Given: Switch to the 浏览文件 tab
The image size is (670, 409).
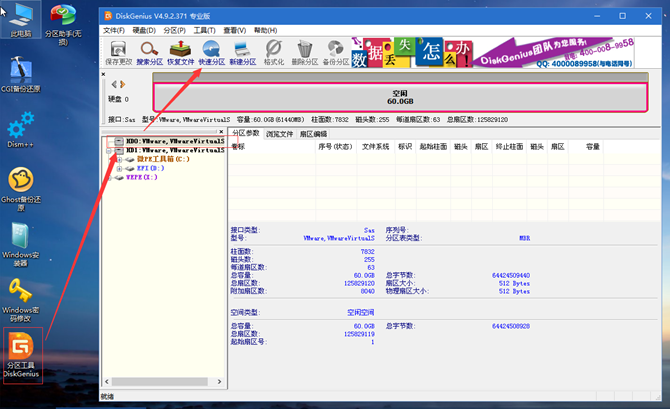Looking at the screenshot, I should click(x=279, y=134).
